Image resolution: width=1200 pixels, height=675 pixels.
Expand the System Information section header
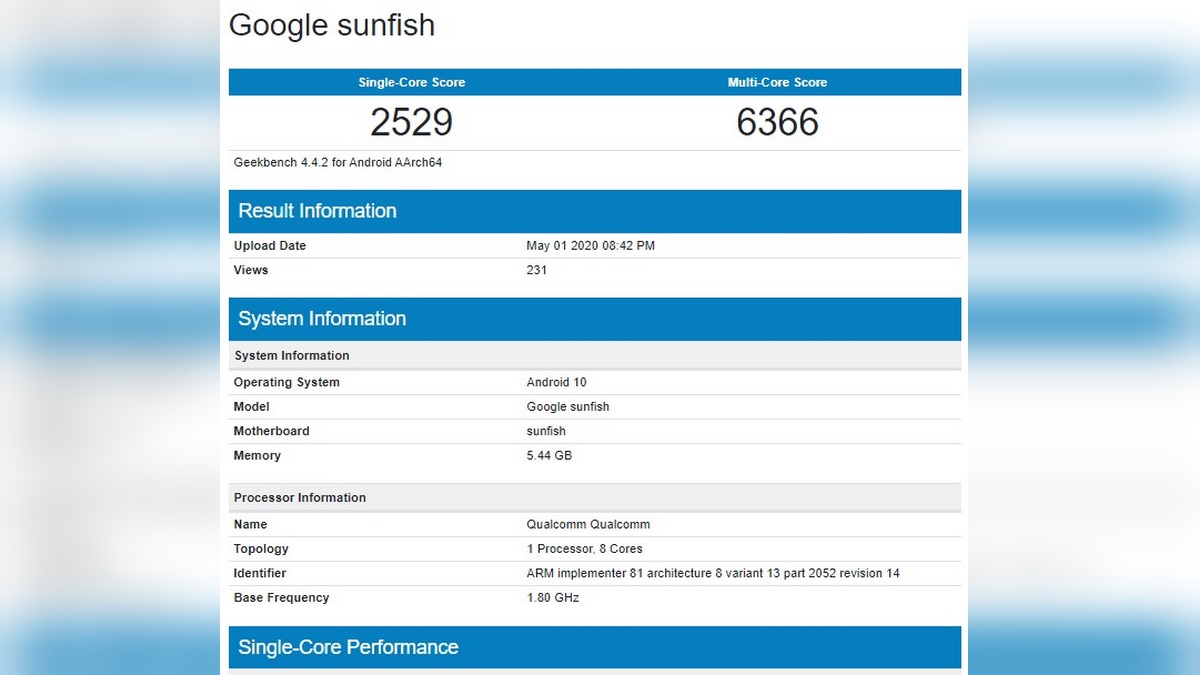tap(321, 318)
